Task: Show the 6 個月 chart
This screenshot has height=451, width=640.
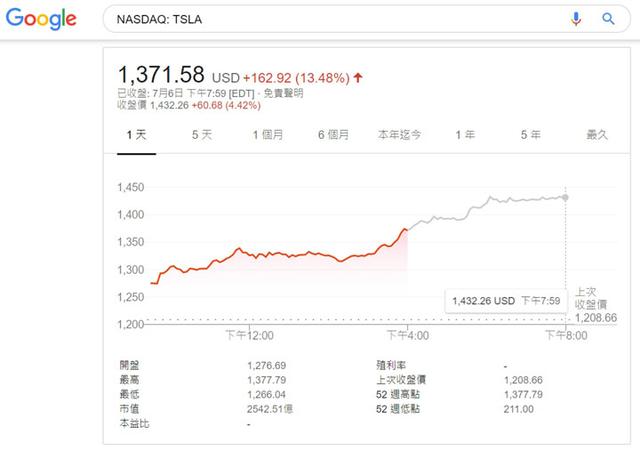Action: [x=333, y=134]
